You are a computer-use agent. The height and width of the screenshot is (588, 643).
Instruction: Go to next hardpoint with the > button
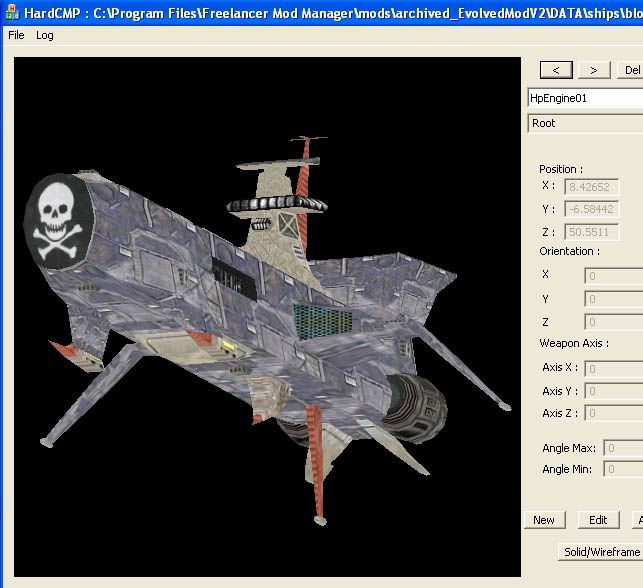pyautogui.click(x=593, y=70)
